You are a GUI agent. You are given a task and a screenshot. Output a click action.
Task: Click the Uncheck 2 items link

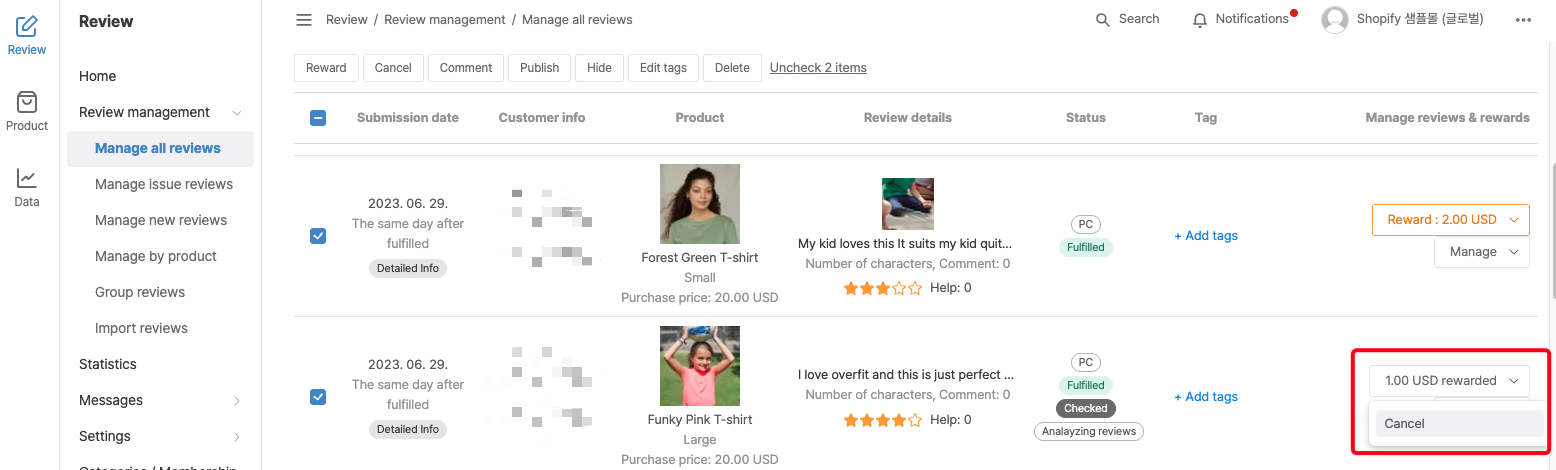tap(818, 68)
